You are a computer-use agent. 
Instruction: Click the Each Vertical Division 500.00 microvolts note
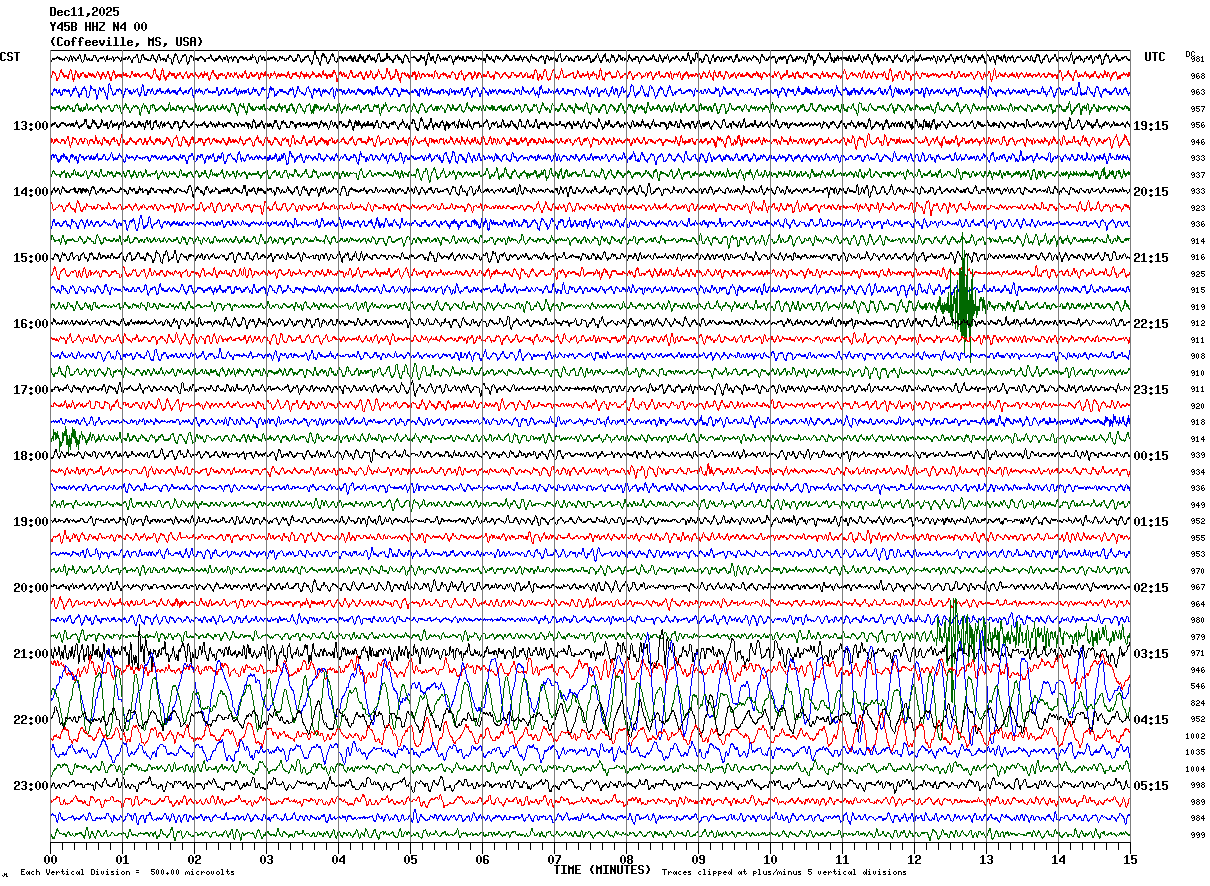point(127,872)
